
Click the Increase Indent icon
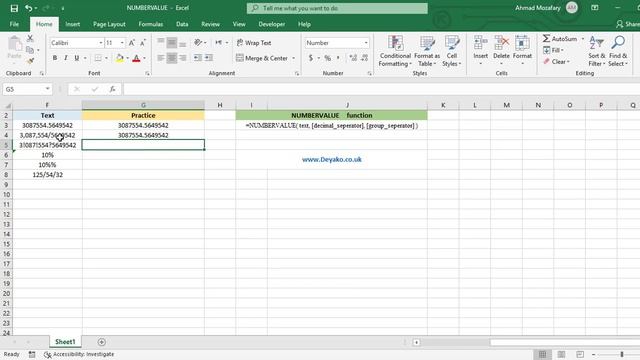pyautogui.click(x=209, y=58)
